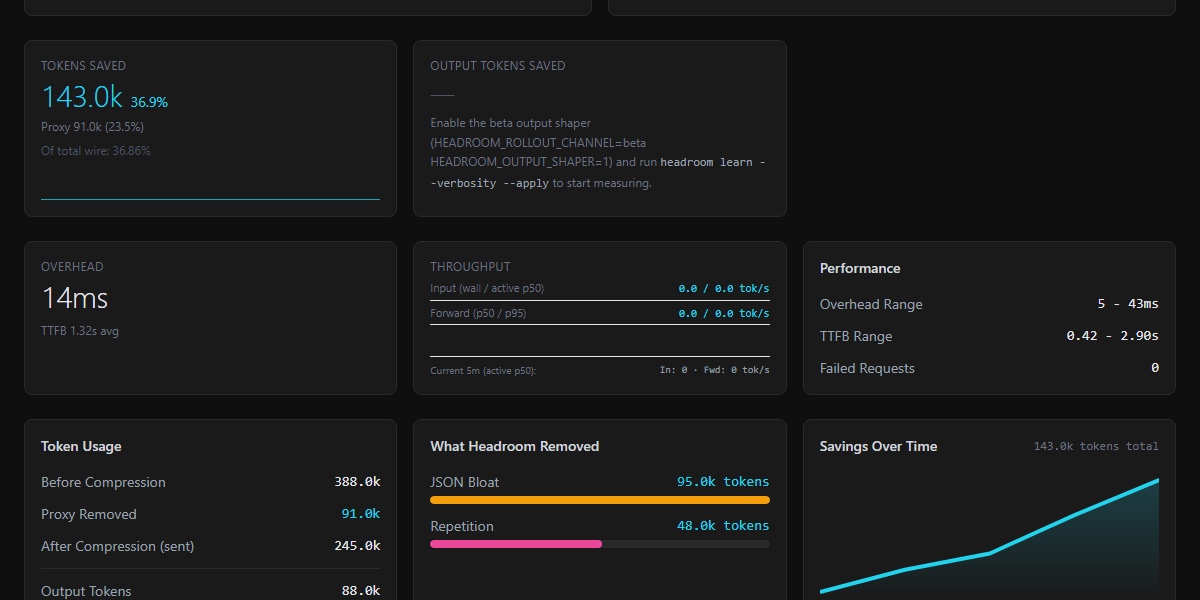Click the Output Tokens label

point(86,591)
